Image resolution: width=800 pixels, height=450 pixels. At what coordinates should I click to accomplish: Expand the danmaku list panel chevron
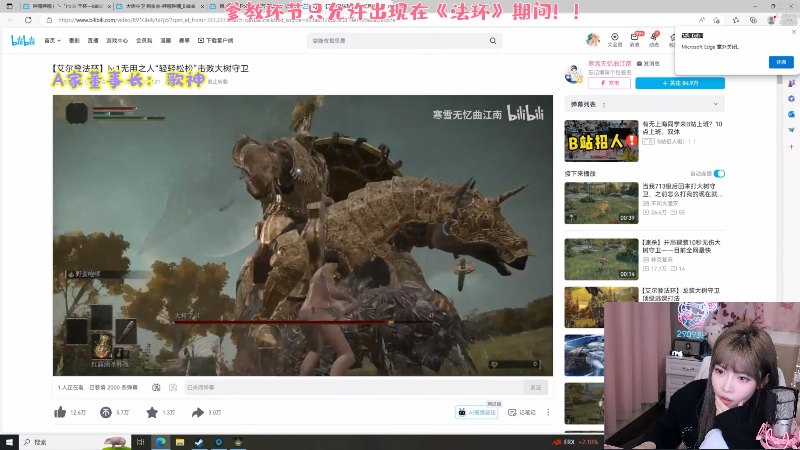715,104
